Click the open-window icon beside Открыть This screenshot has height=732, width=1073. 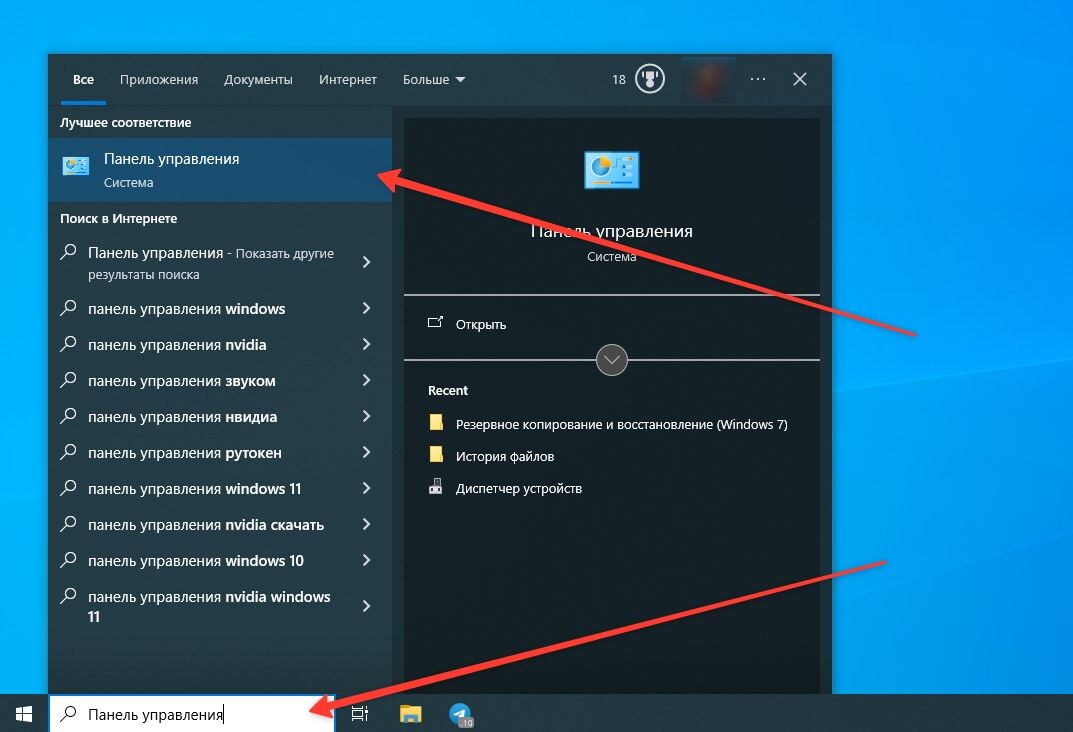[435, 322]
